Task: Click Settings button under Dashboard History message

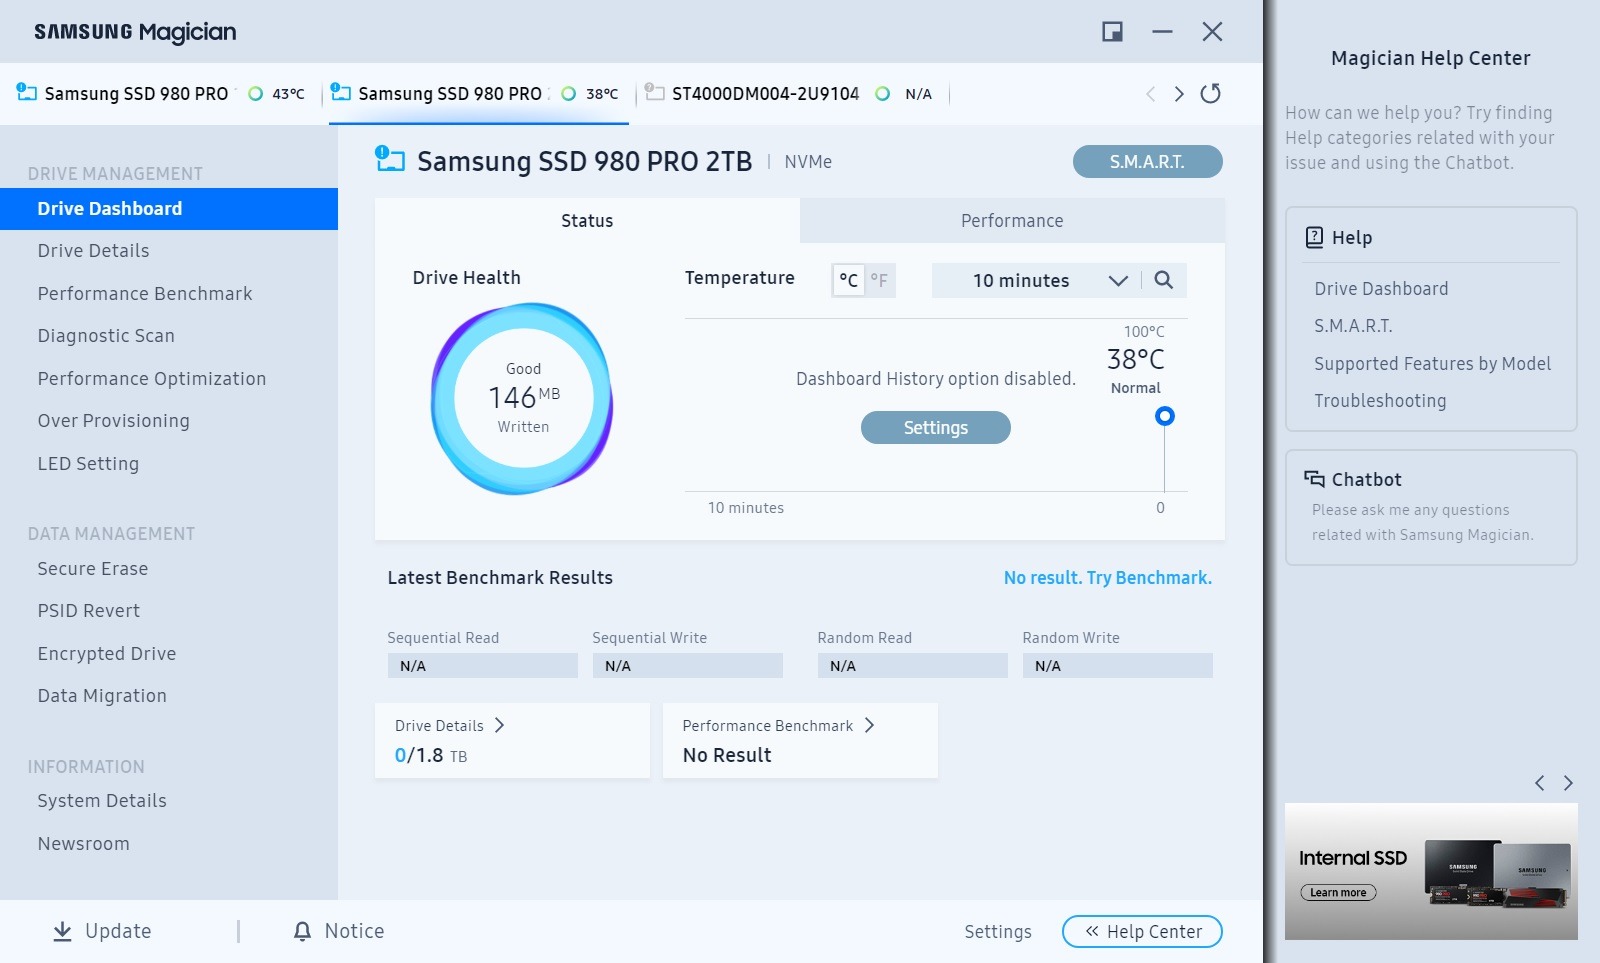Action: [x=936, y=428]
